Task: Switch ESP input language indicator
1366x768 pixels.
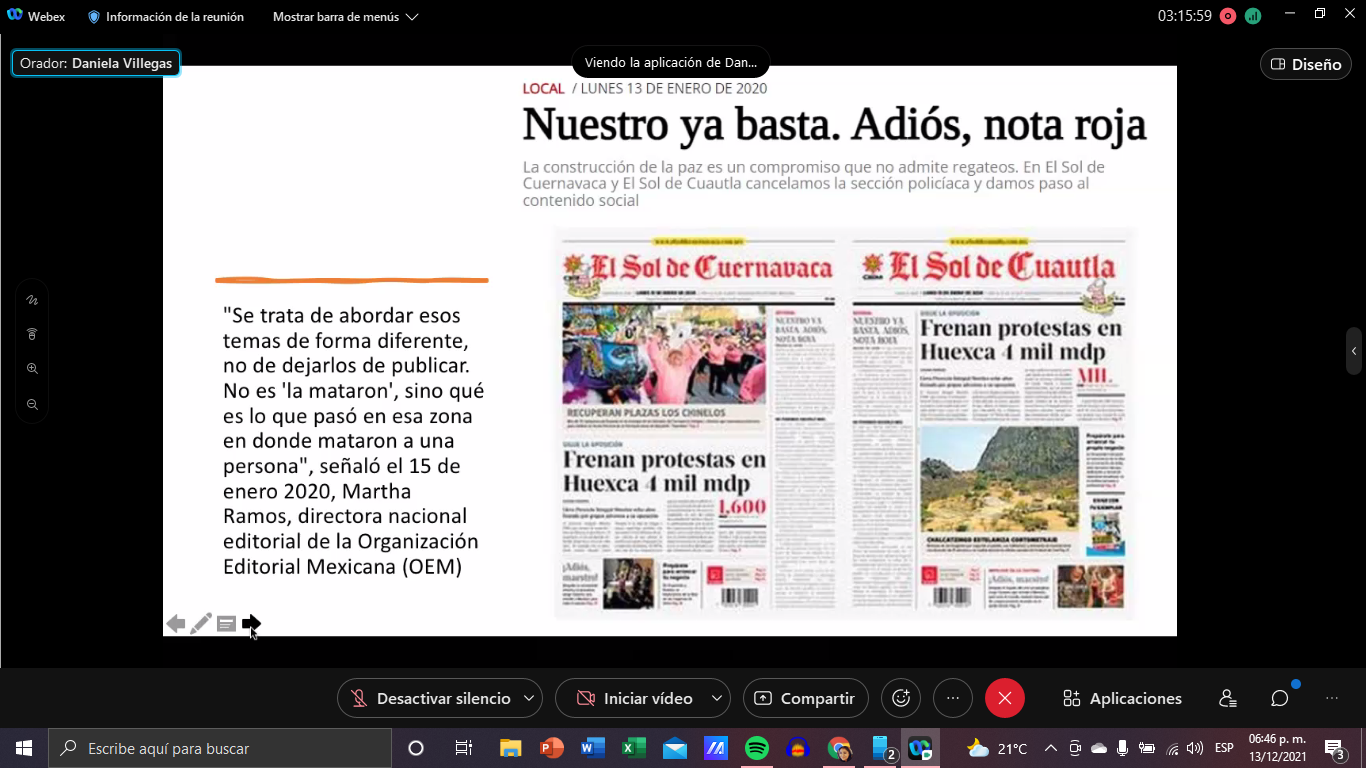Action: click(x=1224, y=748)
